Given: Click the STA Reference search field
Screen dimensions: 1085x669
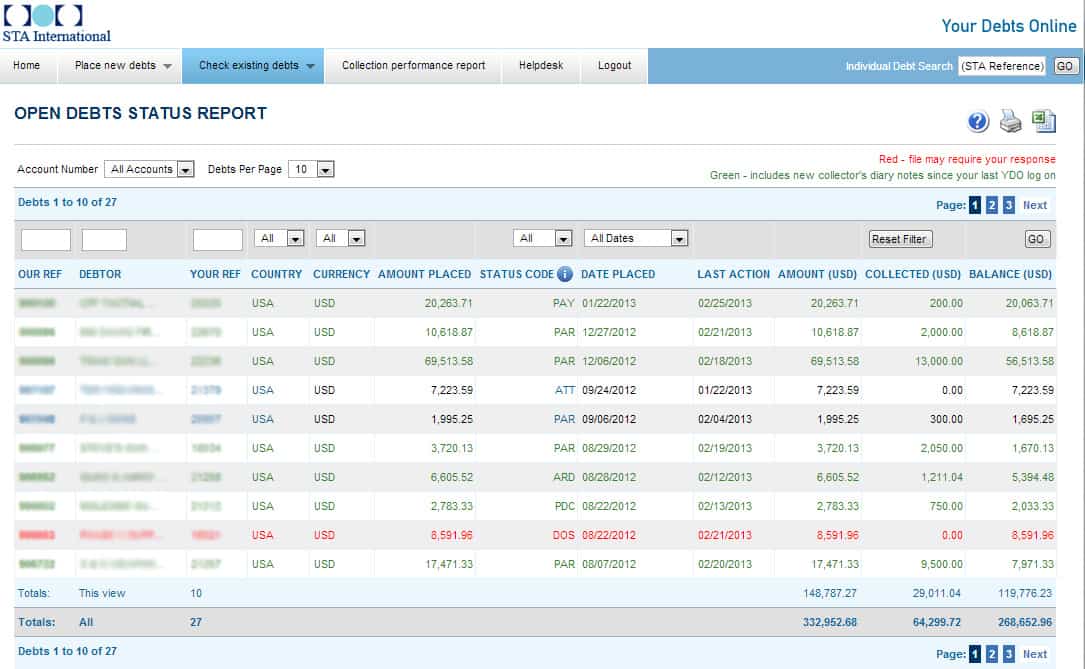Looking at the screenshot, I should point(1000,66).
